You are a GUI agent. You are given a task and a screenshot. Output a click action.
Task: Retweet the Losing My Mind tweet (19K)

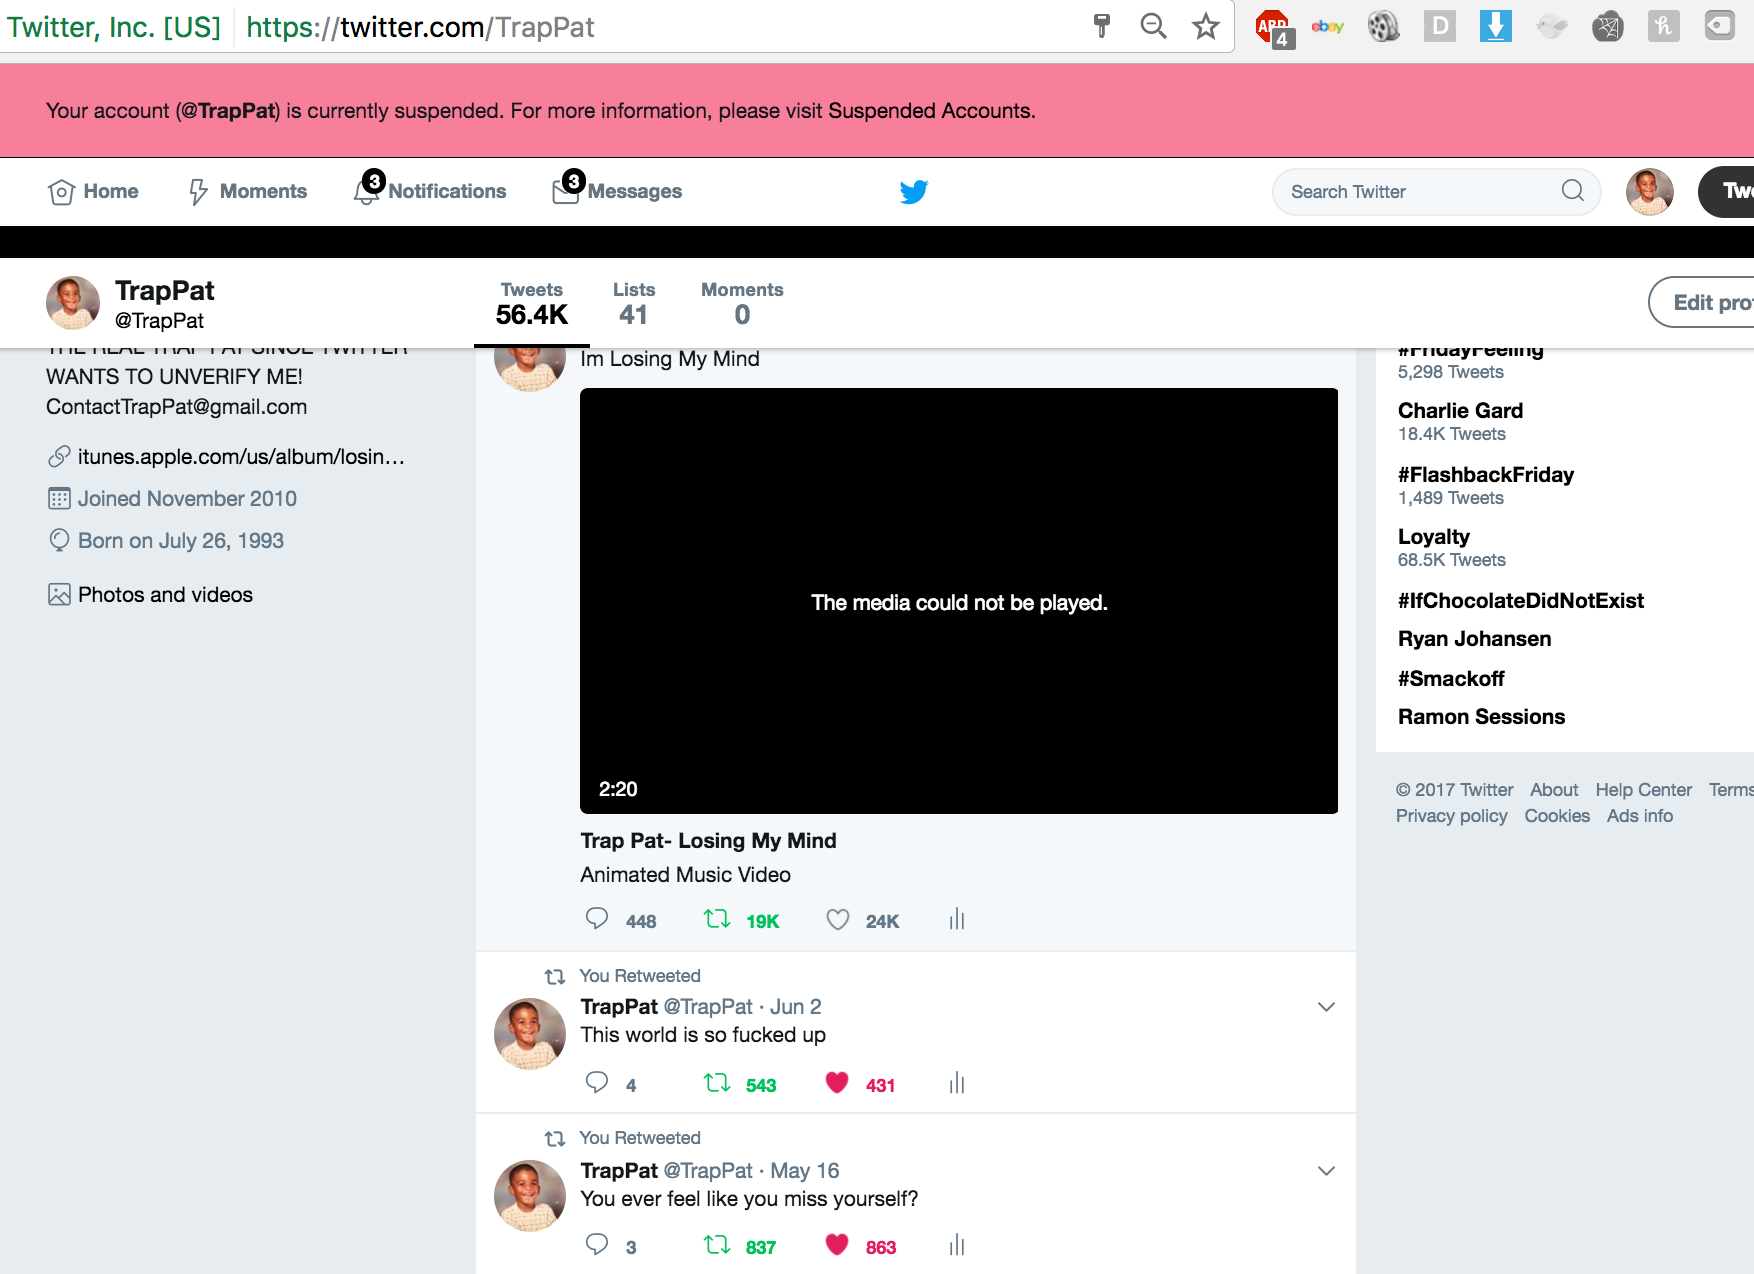pyautogui.click(x=717, y=919)
